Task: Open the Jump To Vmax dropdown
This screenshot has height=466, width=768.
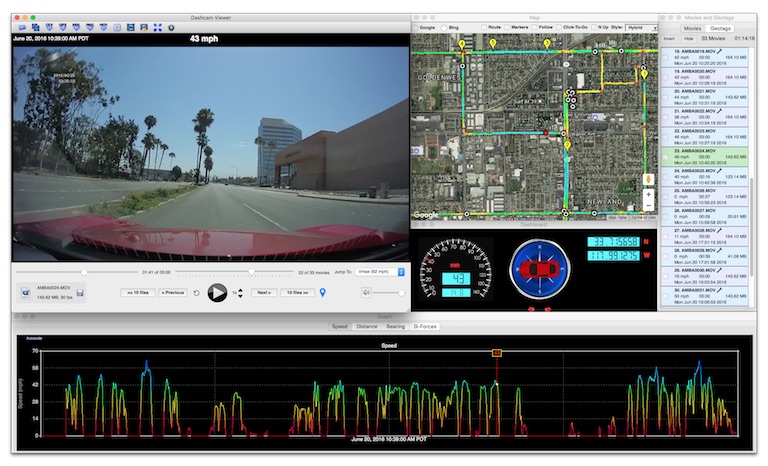Action: [380, 271]
